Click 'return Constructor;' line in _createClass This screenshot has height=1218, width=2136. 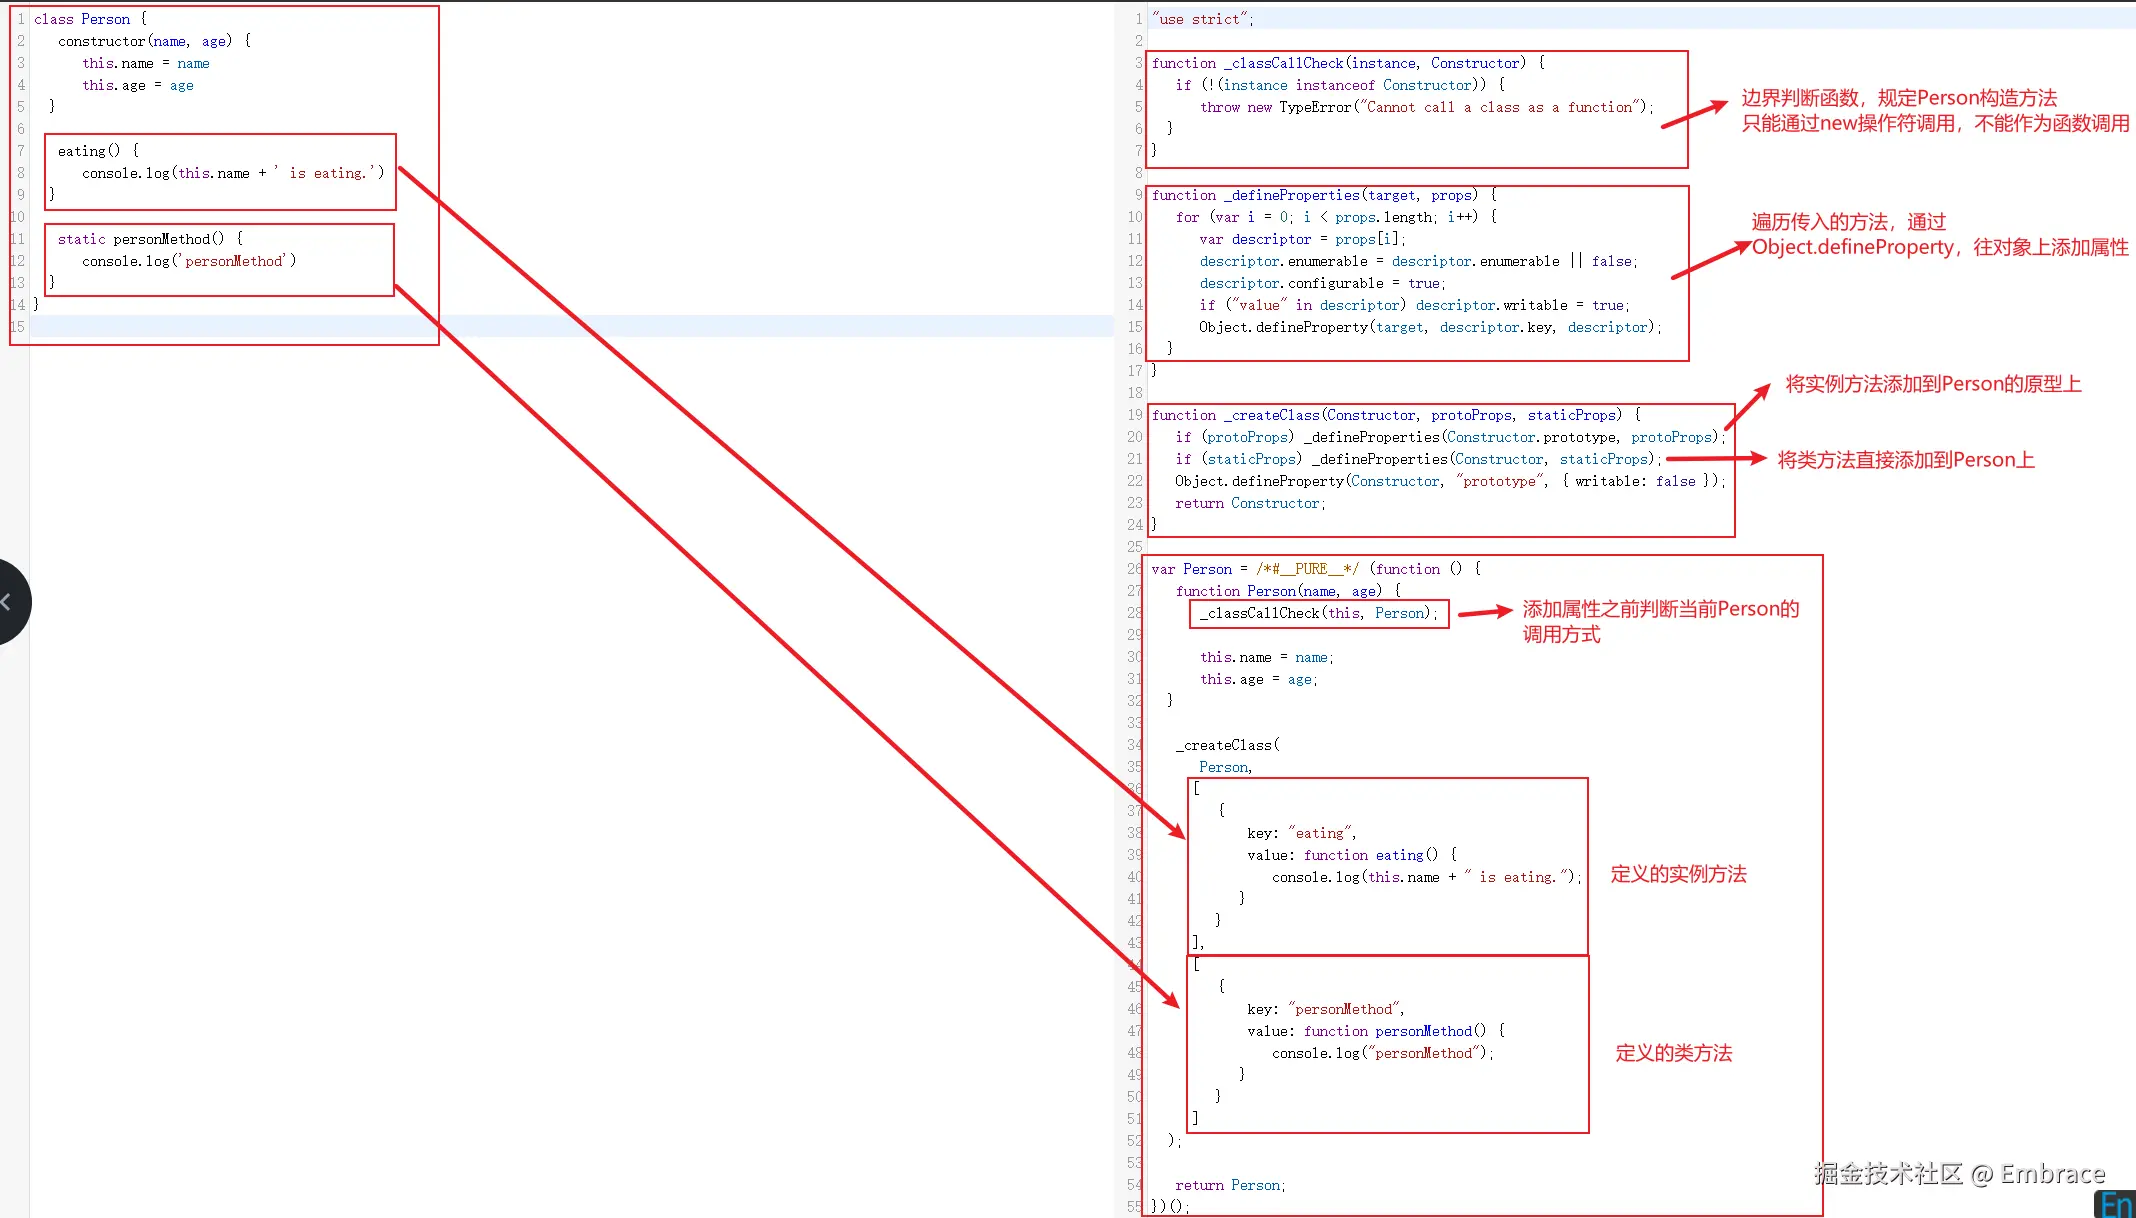(x=1250, y=503)
